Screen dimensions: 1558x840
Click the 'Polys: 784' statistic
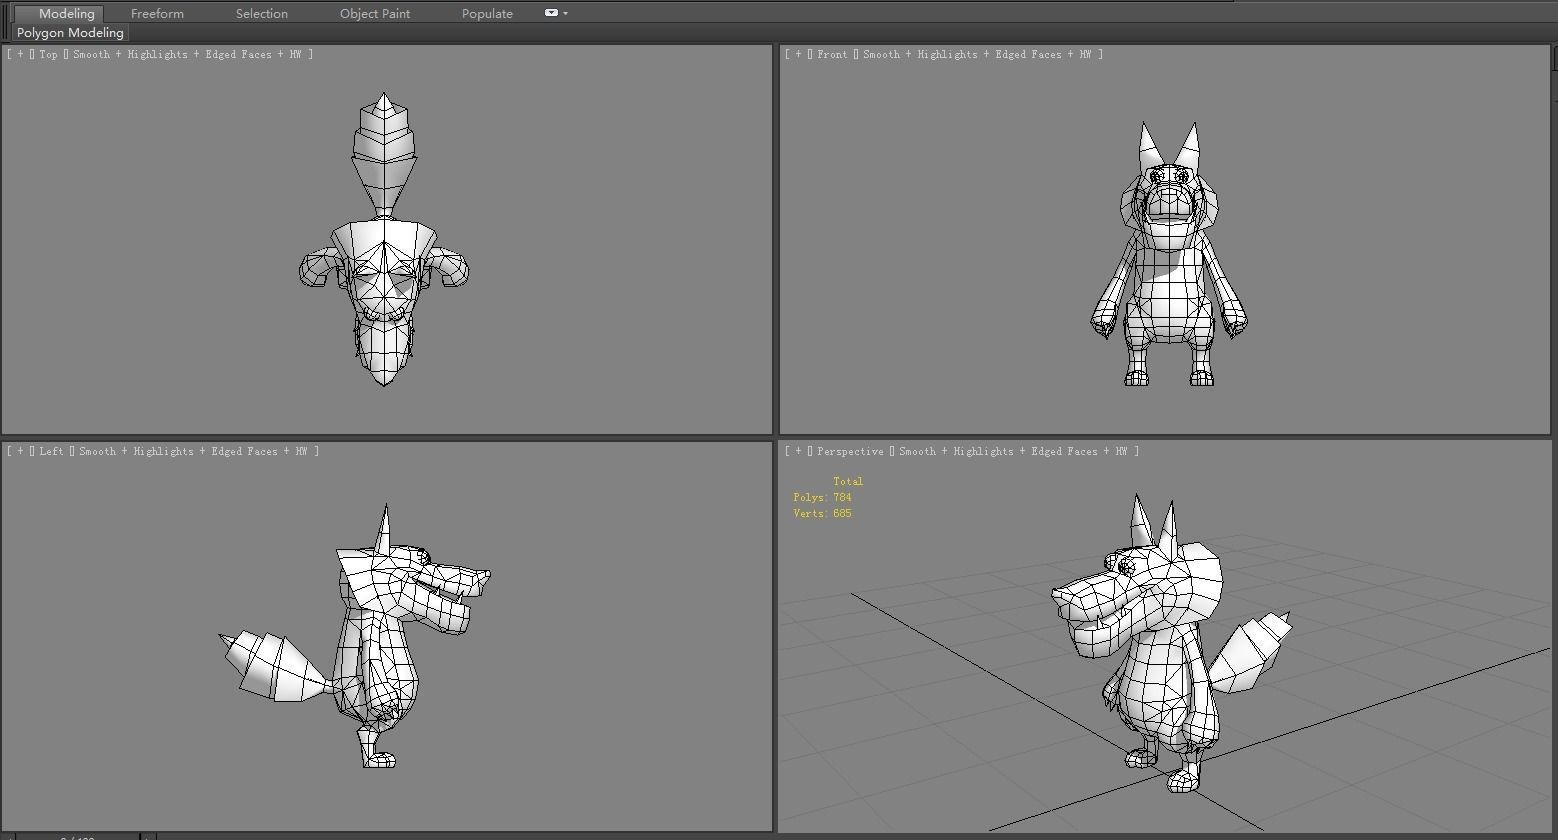tap(822, 497)
